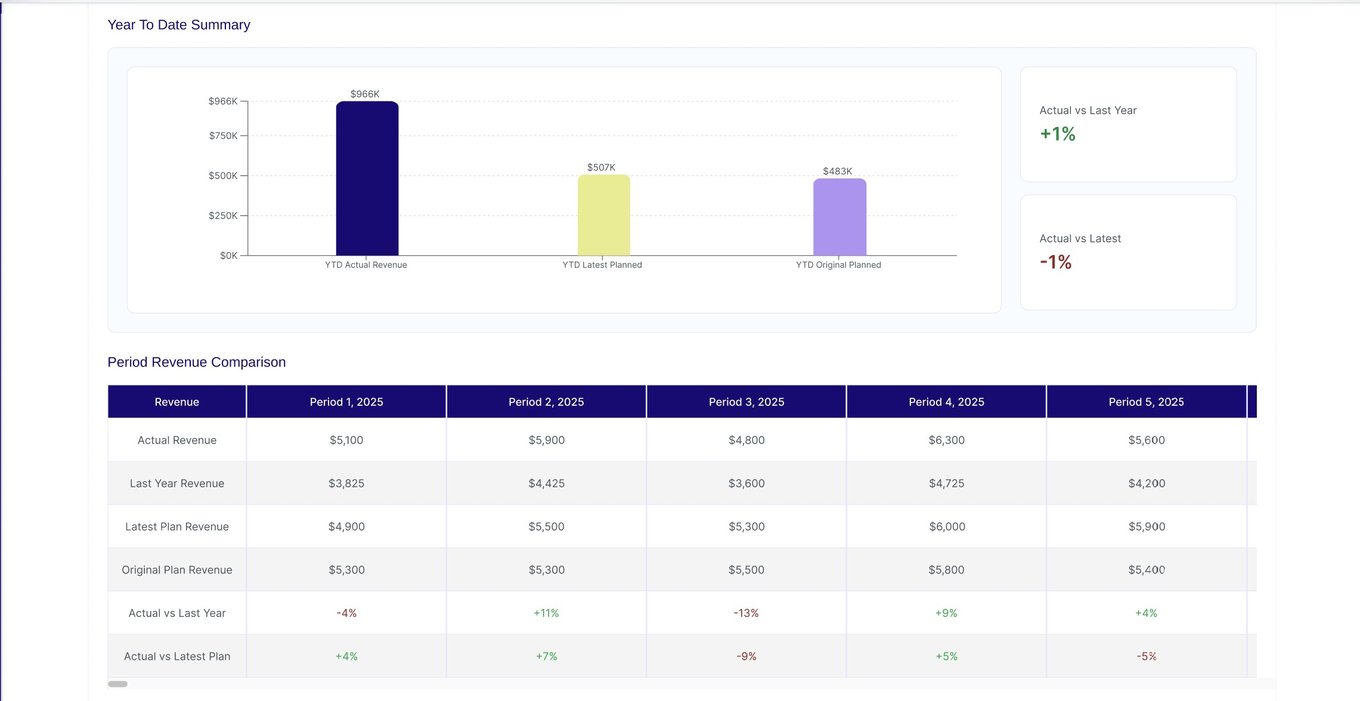Click the $5,600 Actual Revenue cell
1360x701 pixels.
1147,440
